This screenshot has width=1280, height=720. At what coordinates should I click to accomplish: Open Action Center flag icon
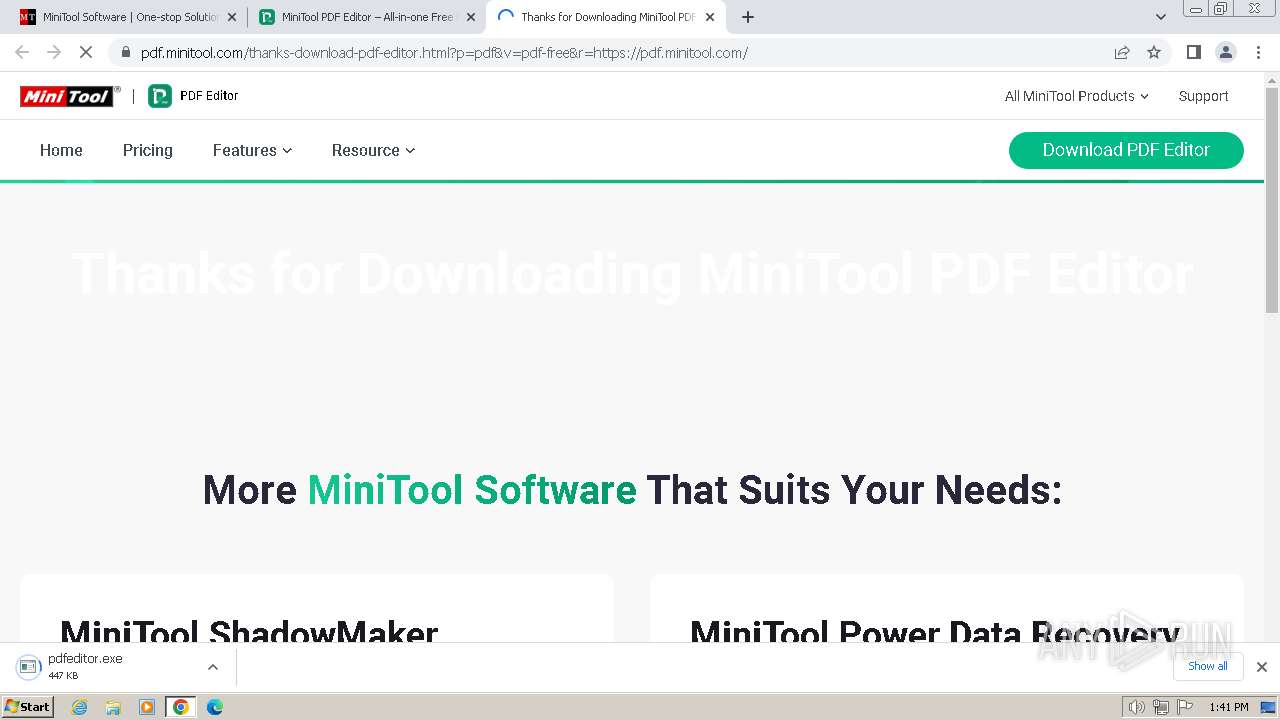tap(1184, 707)
